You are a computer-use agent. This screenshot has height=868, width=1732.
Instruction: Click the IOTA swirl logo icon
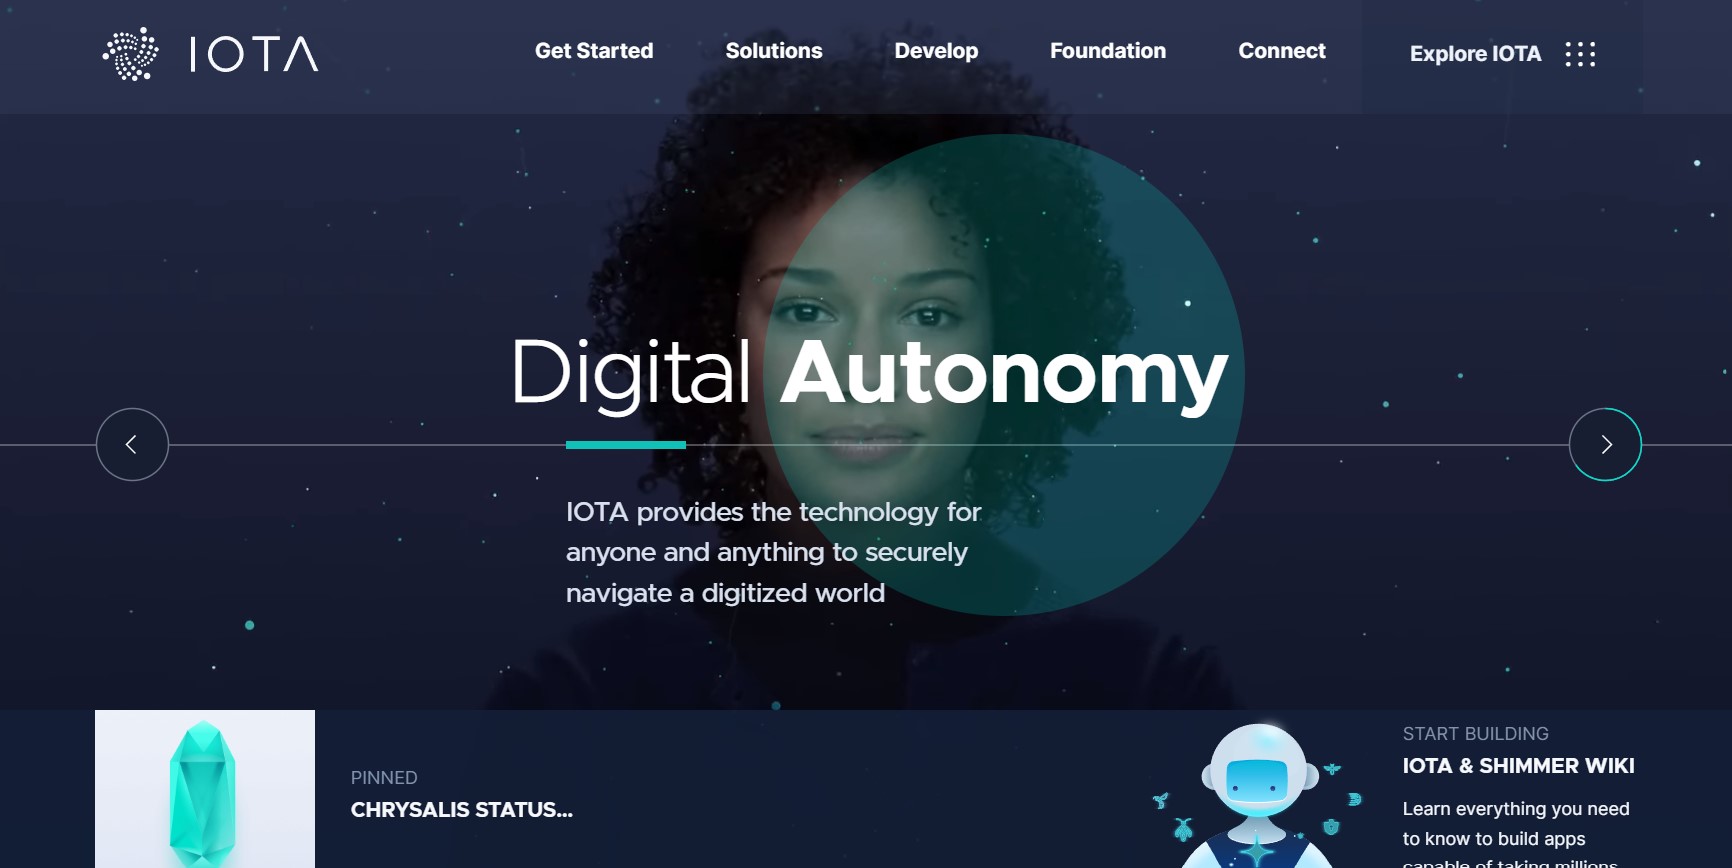pos(131,54)
